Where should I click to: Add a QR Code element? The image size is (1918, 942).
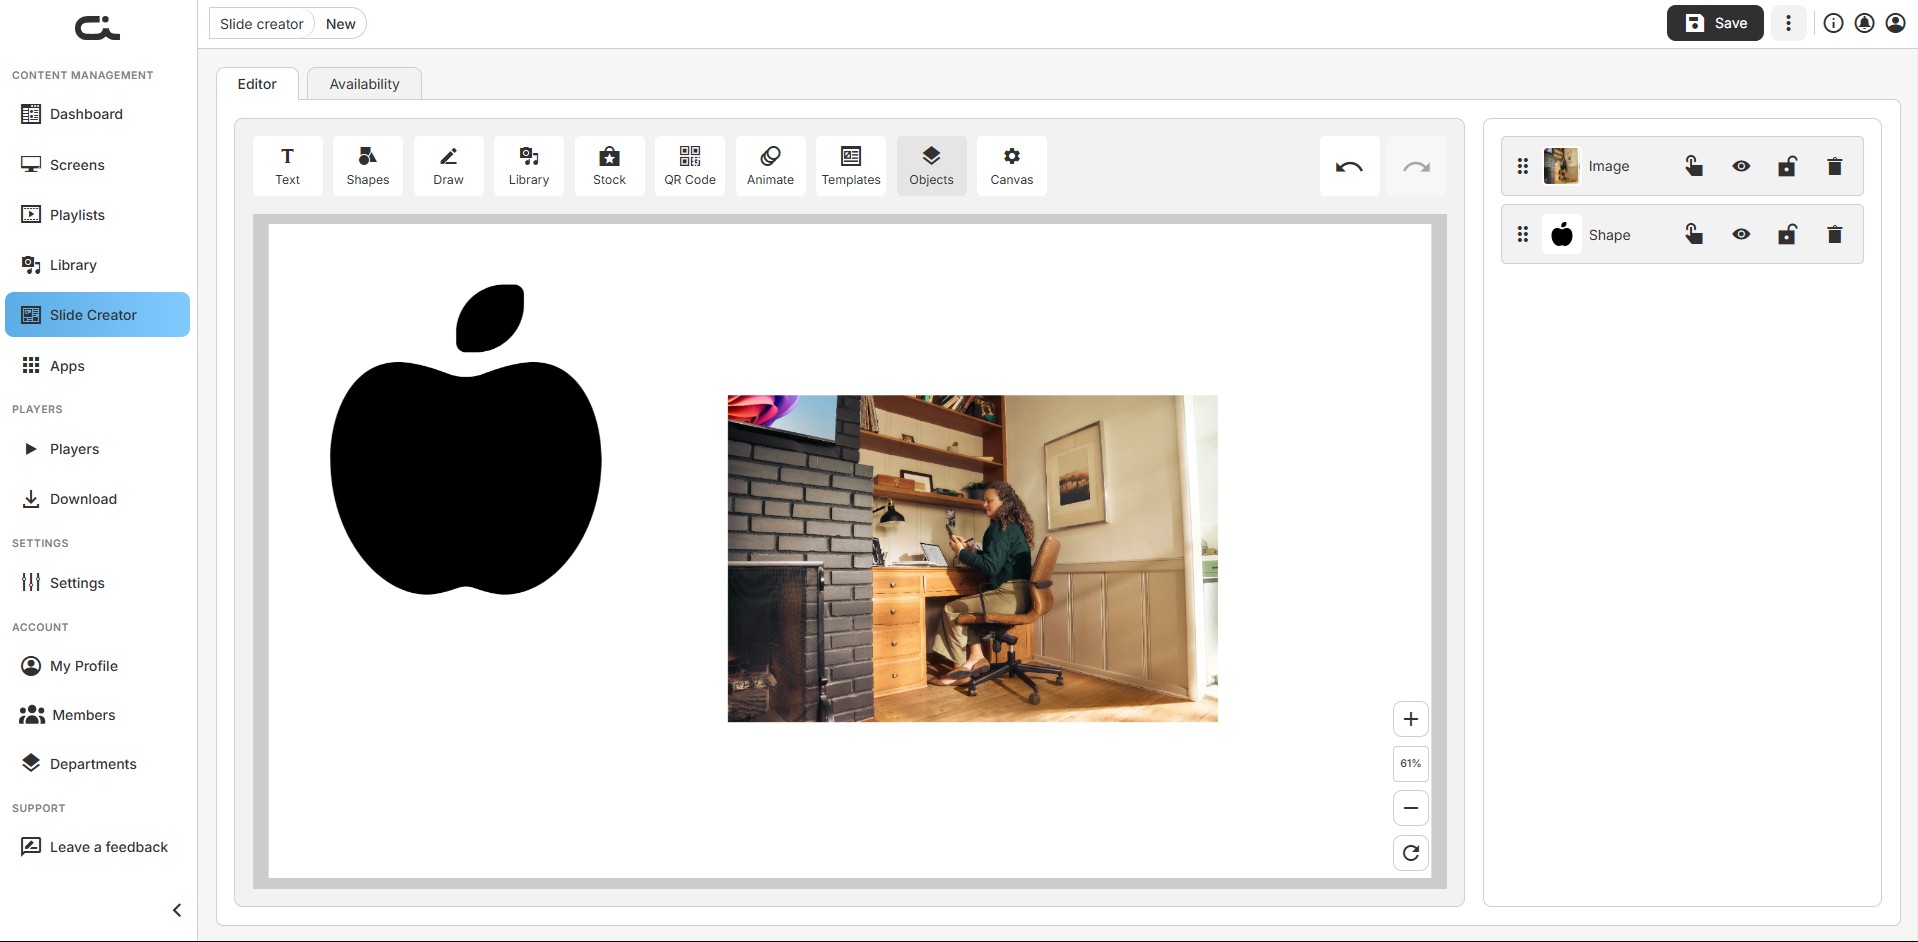pyautogui.click(x=690, y=166)
